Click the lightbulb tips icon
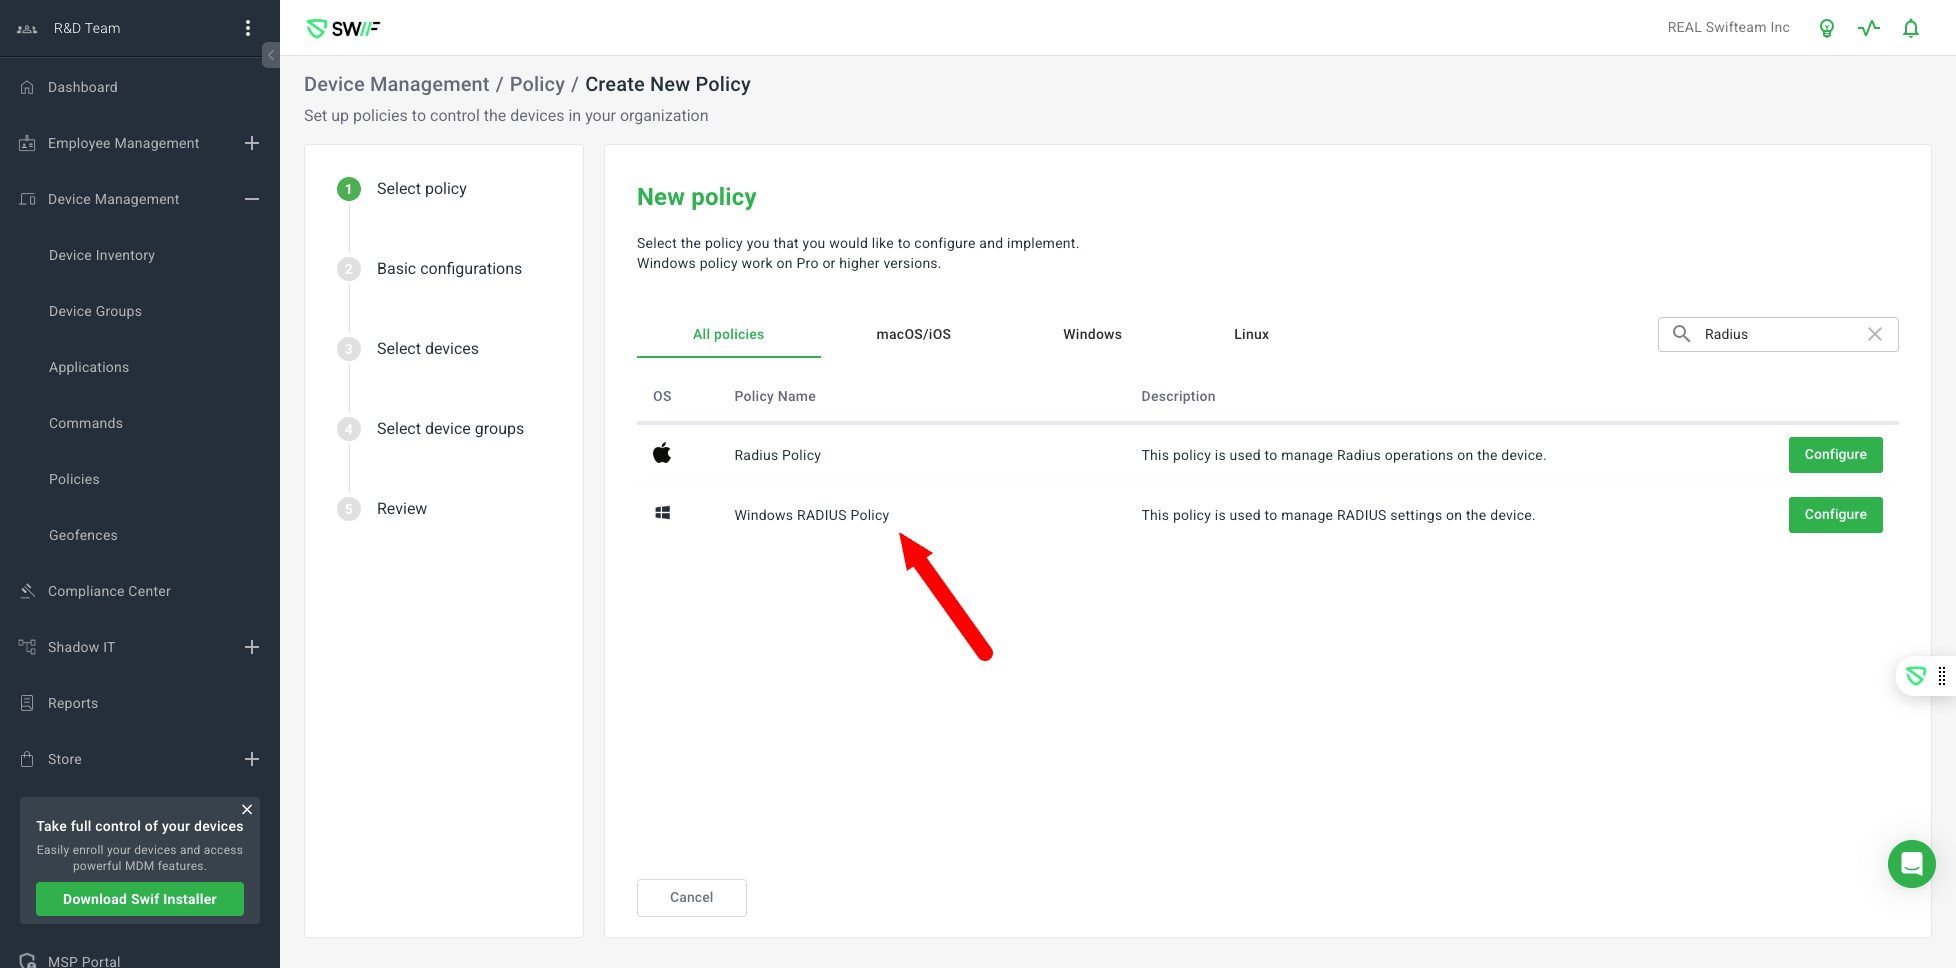 (x=1826, y=28)
